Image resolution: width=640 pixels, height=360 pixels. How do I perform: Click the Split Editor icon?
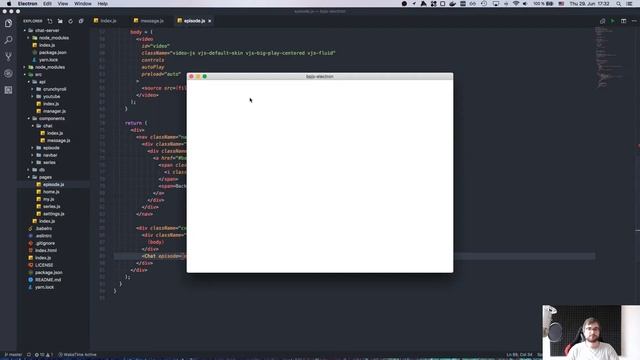click(623, 21)
